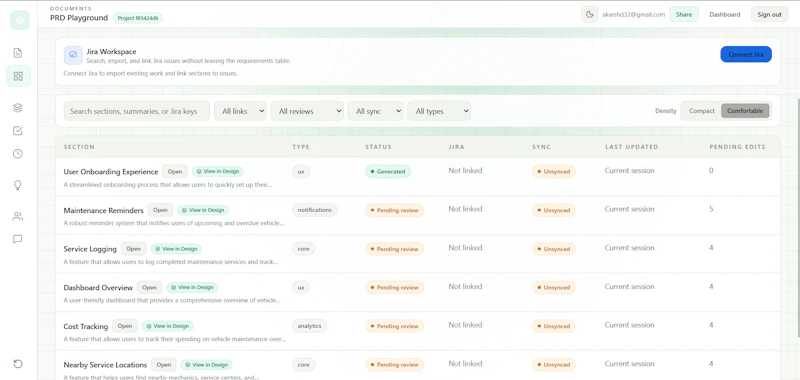The width and height of the screenshot is (800, 380).
Task: Open the team members sidebar icon
Action: pyautogui.click(x=18, y=216)
